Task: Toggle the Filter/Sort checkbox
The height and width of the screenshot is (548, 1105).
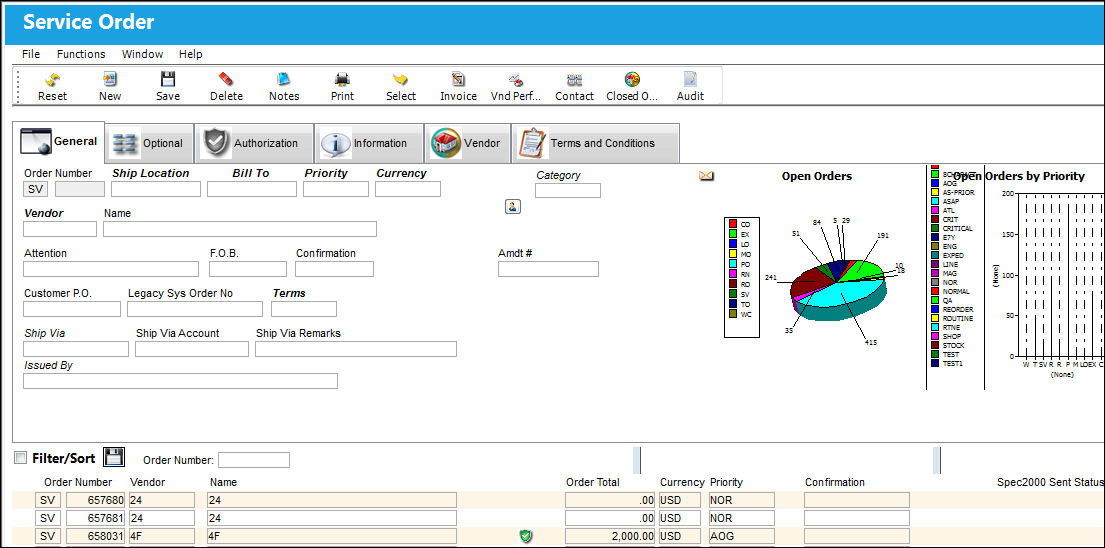Action: [21, 458]
